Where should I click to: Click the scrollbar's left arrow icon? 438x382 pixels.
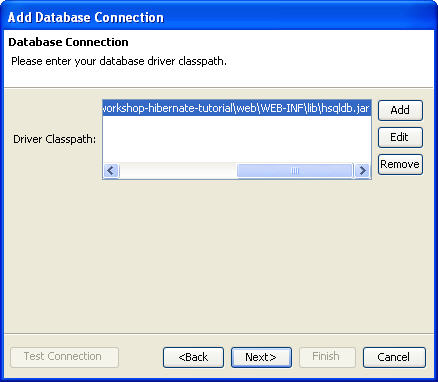click(x=111, y=171)
